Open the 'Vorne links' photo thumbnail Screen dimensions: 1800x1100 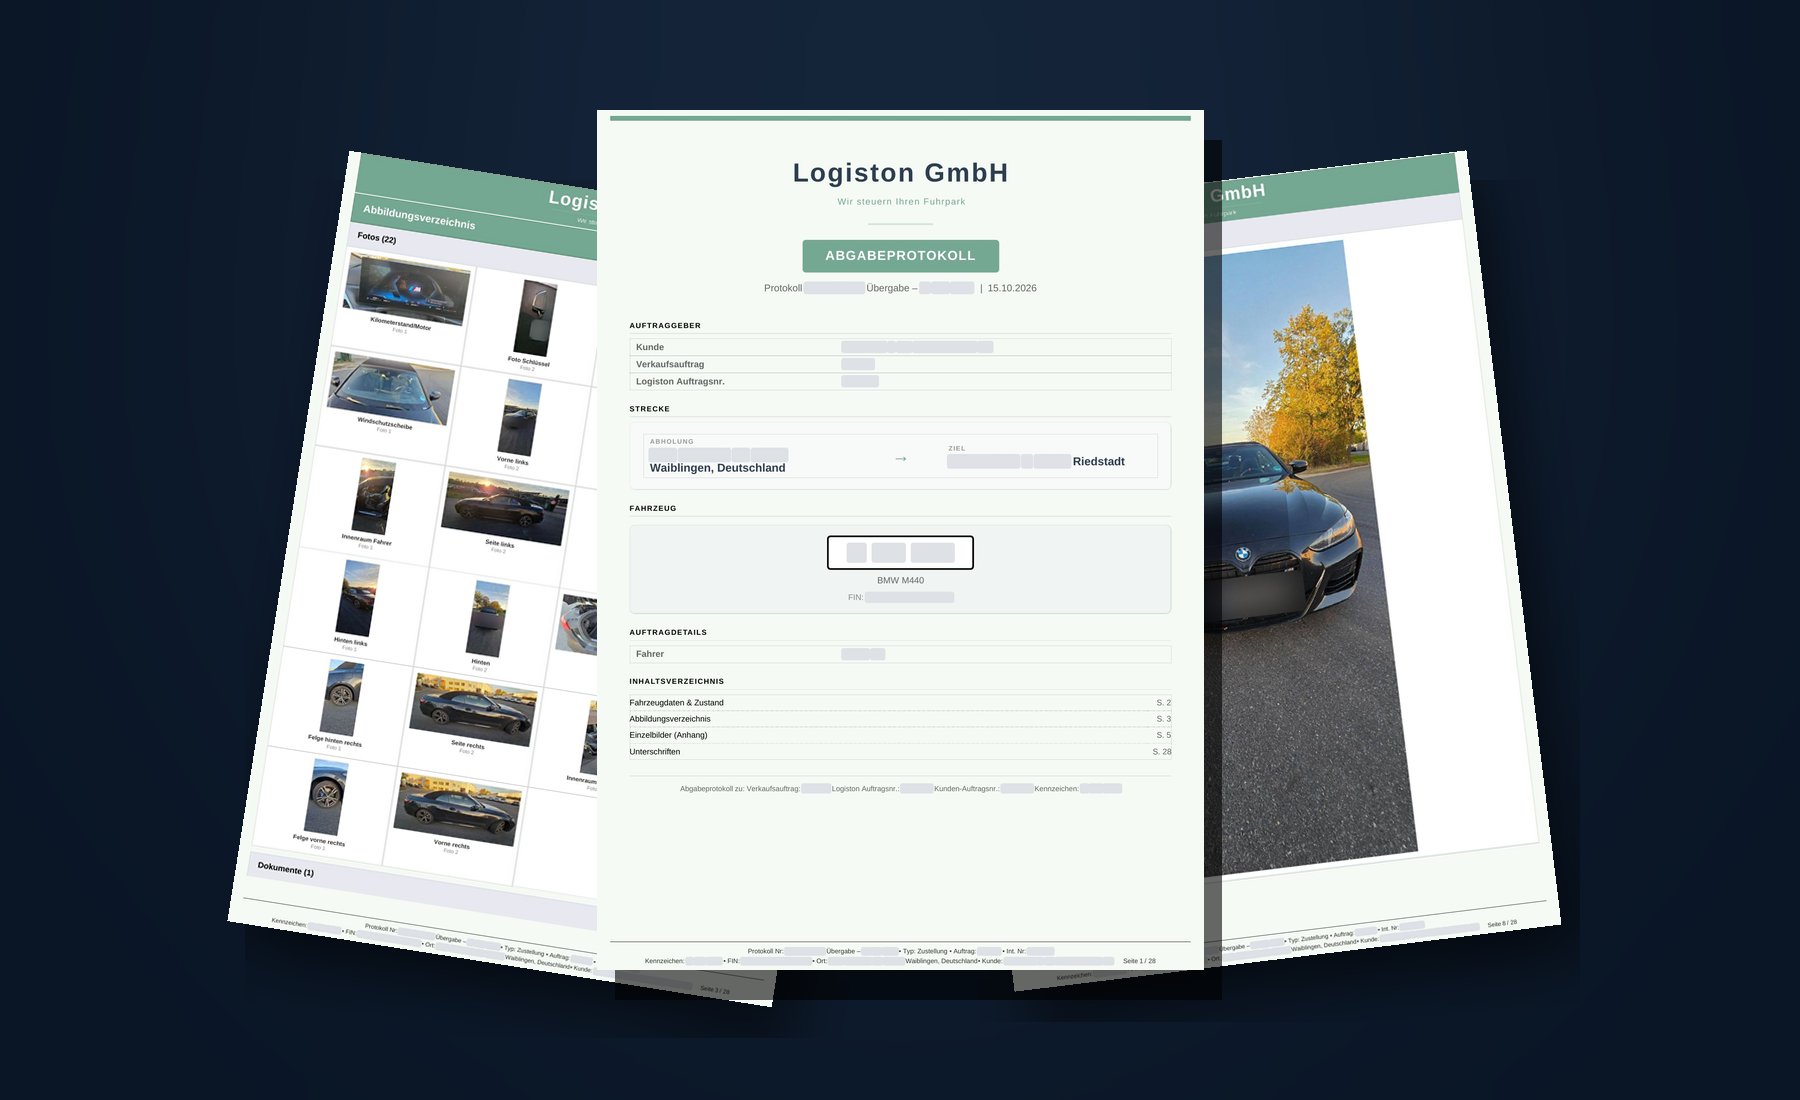pos(519,418)
